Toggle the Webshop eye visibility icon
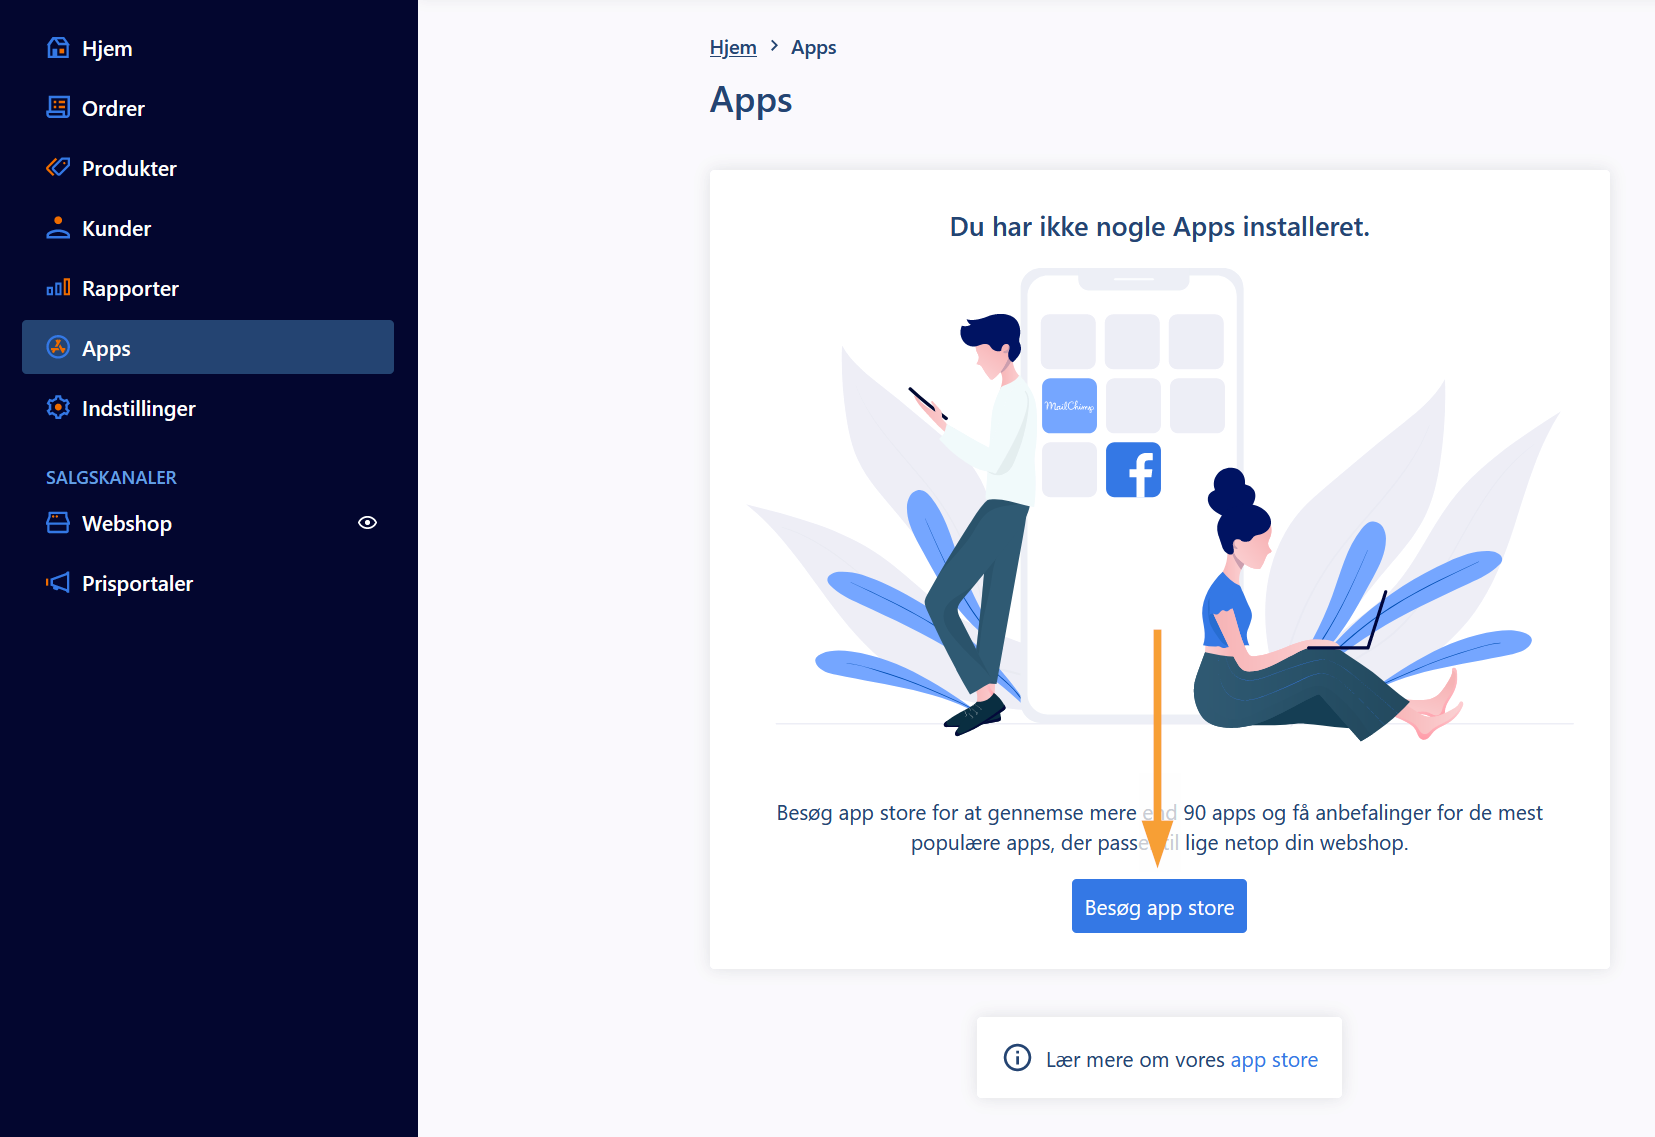The height and width of the screenshot is (1137, 1655). point(367,522)
